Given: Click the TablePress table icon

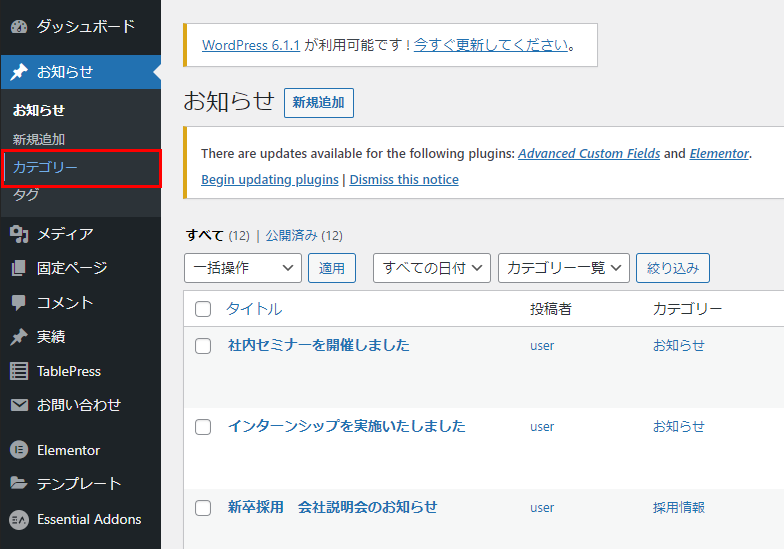Looking at the screenshot, I should [18, 371].
